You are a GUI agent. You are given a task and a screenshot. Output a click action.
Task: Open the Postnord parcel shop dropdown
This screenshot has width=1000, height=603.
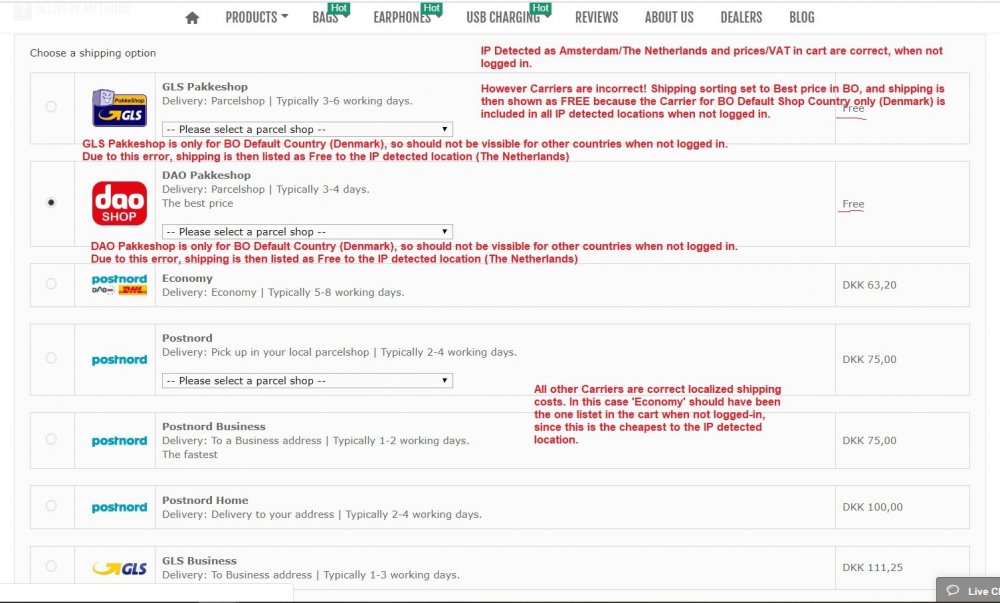[307, 381]
